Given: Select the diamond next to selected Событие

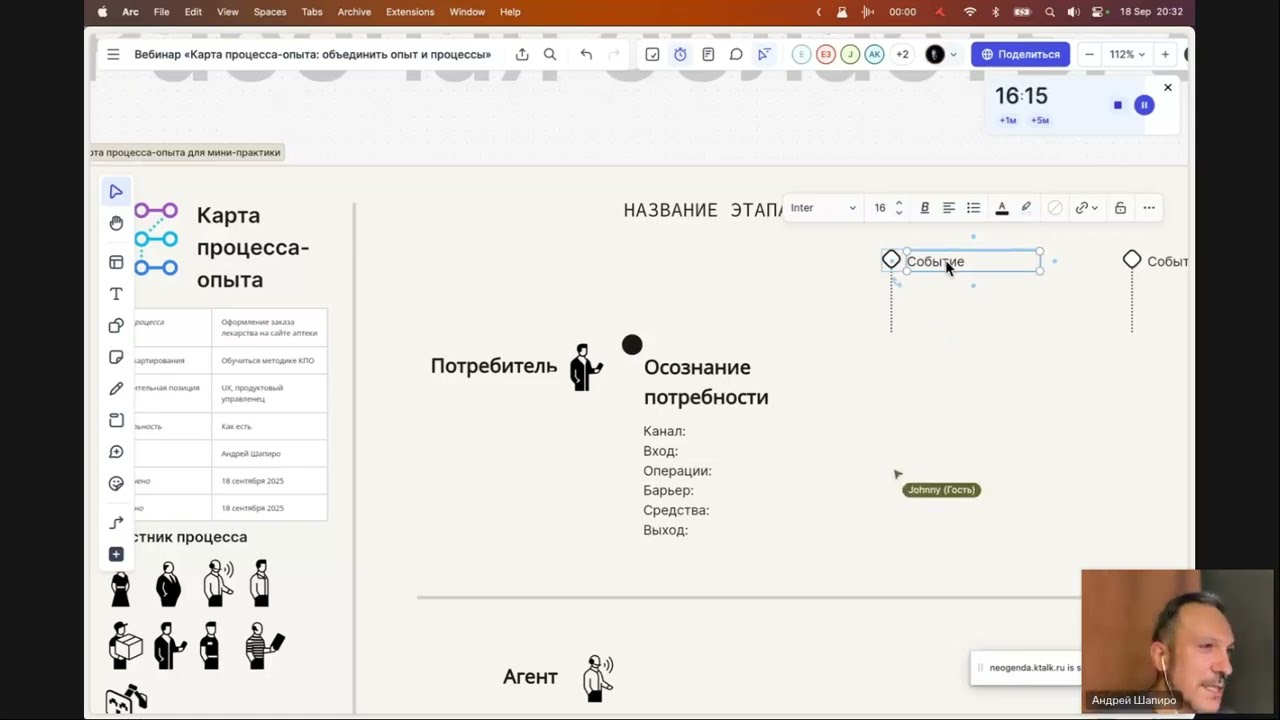Looking at the screenshot, I should [891, 260].
